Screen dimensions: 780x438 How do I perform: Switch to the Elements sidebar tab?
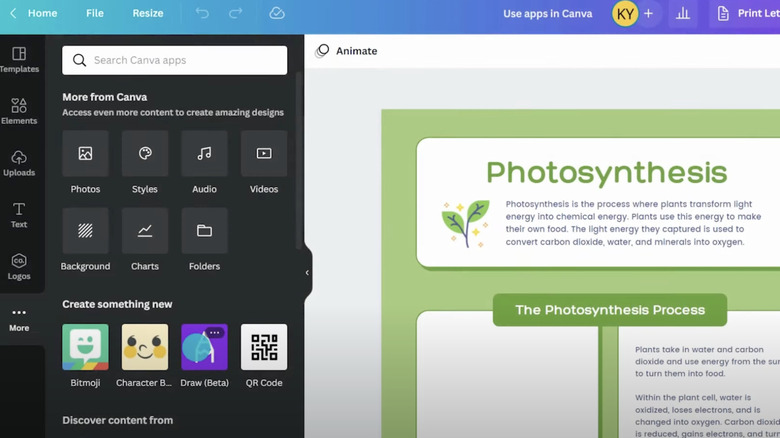click(19, 110)
